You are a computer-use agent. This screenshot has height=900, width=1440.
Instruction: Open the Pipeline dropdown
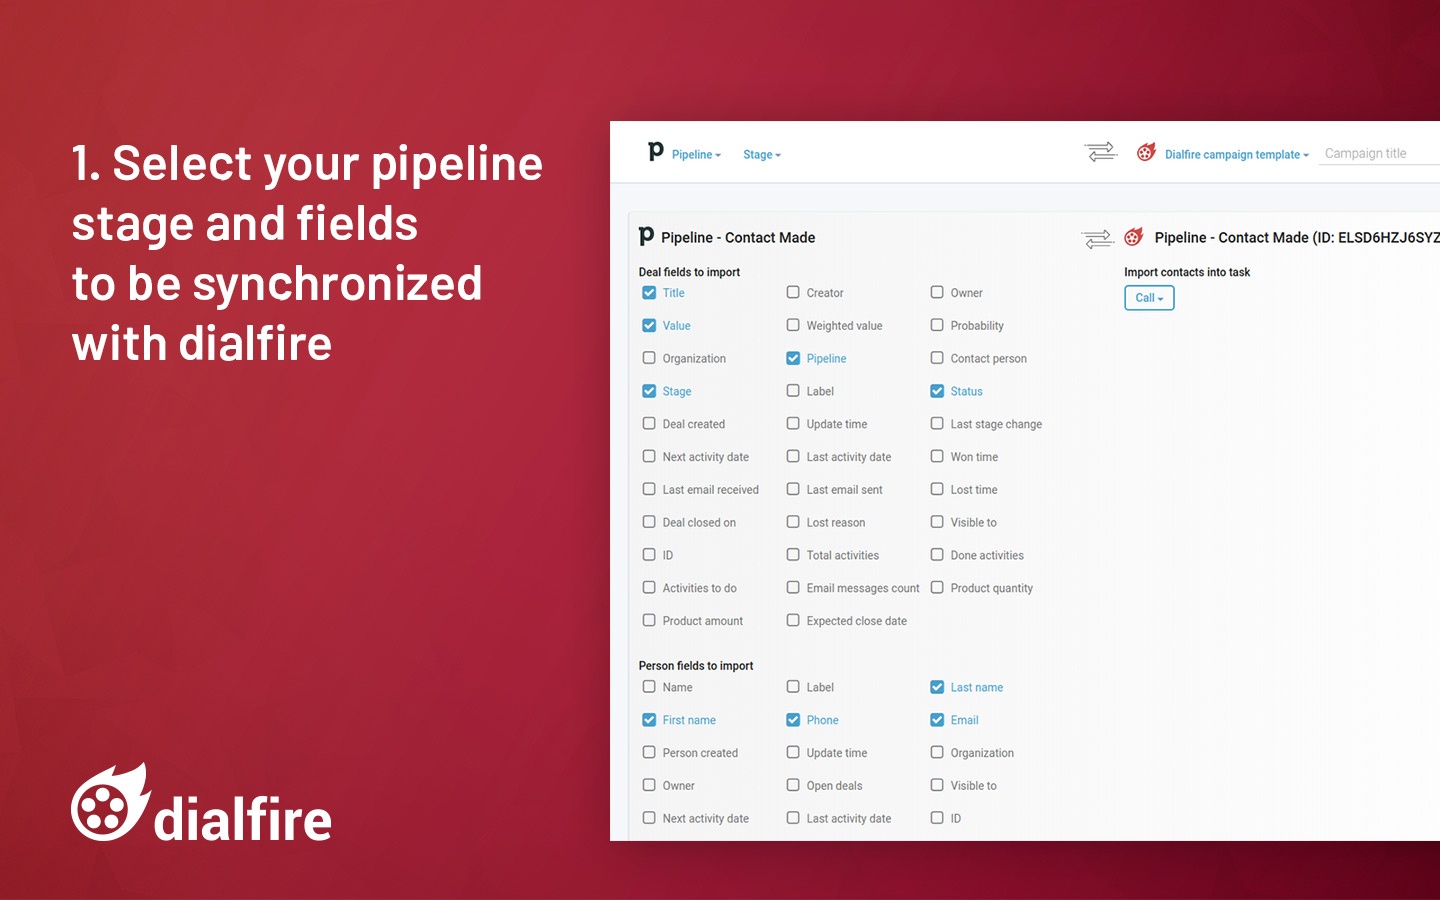[x=696, y=155]
